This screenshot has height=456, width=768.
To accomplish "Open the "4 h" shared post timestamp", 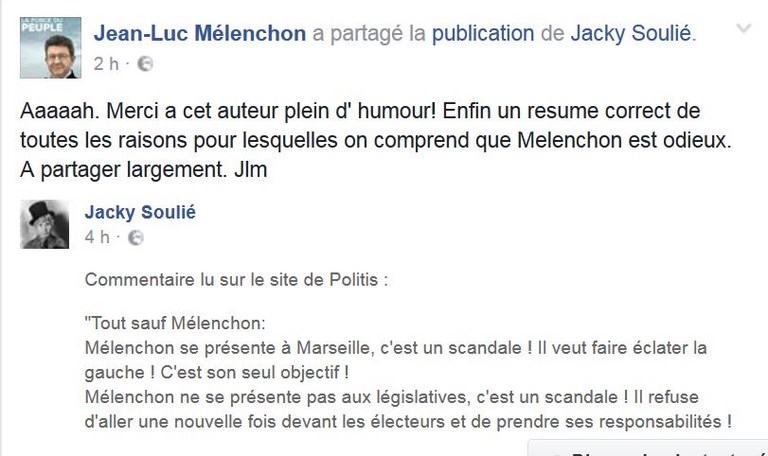I will click(98, 238).
